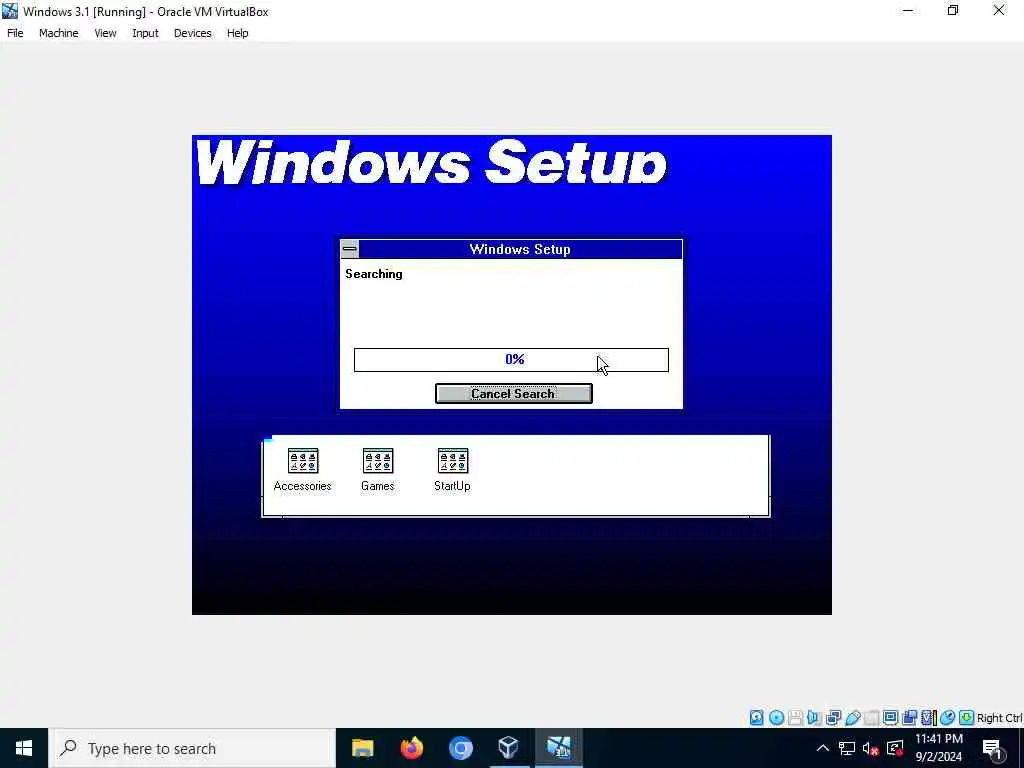Viewport: 1024px width, 768px height.
Task: Launch the Chromium browser taskbar icon
Action: [460, 748]
